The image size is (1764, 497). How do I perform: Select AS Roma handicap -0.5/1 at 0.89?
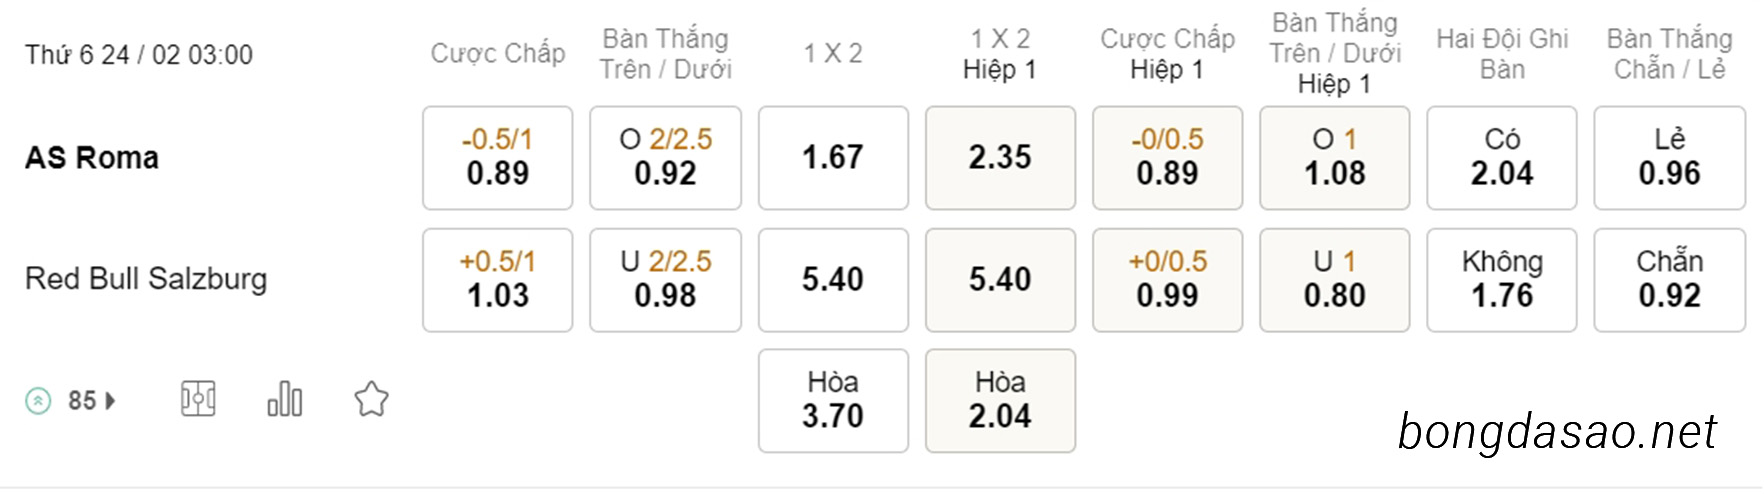[x=498, y=158]
